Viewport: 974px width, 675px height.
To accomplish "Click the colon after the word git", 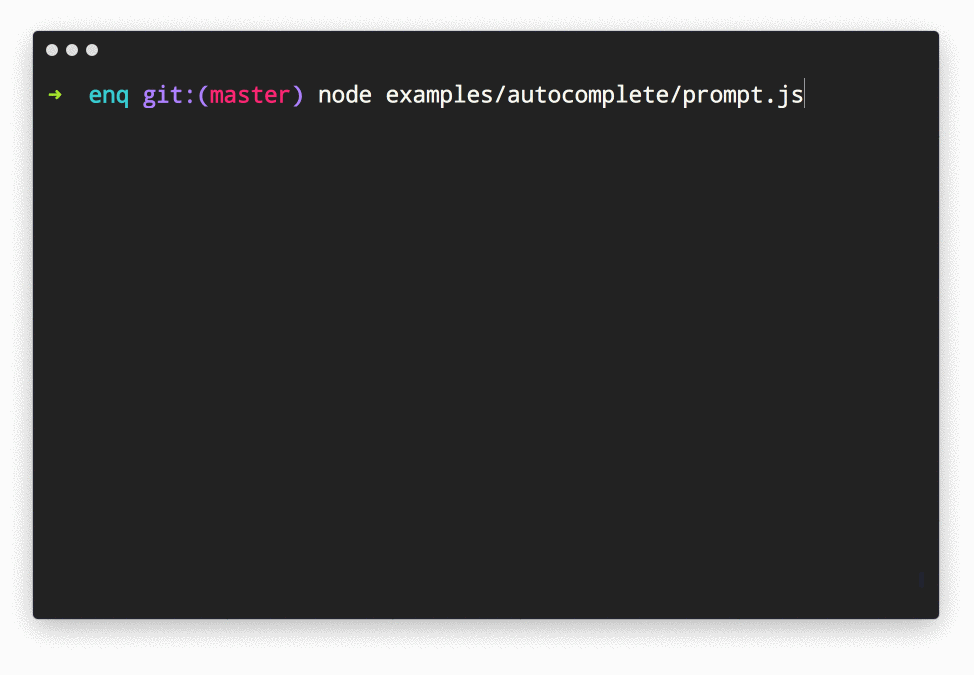I will coord(189,95).
